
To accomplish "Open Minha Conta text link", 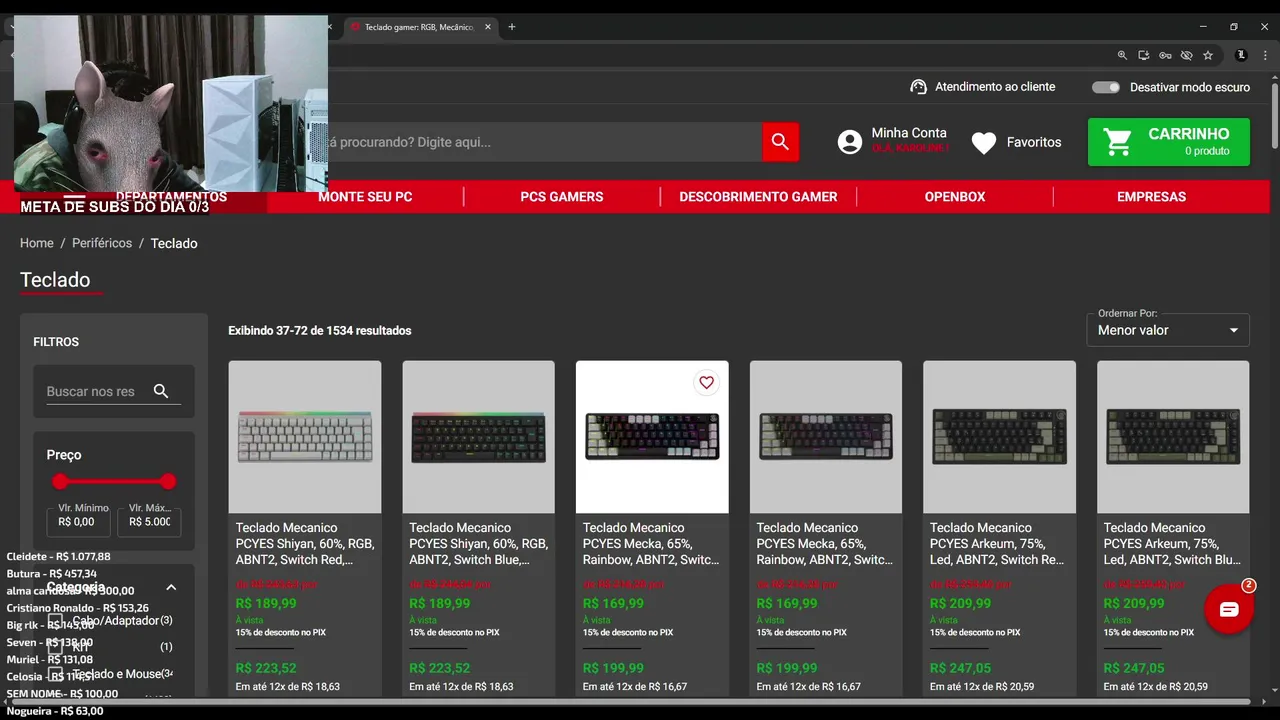I will 909,133.
